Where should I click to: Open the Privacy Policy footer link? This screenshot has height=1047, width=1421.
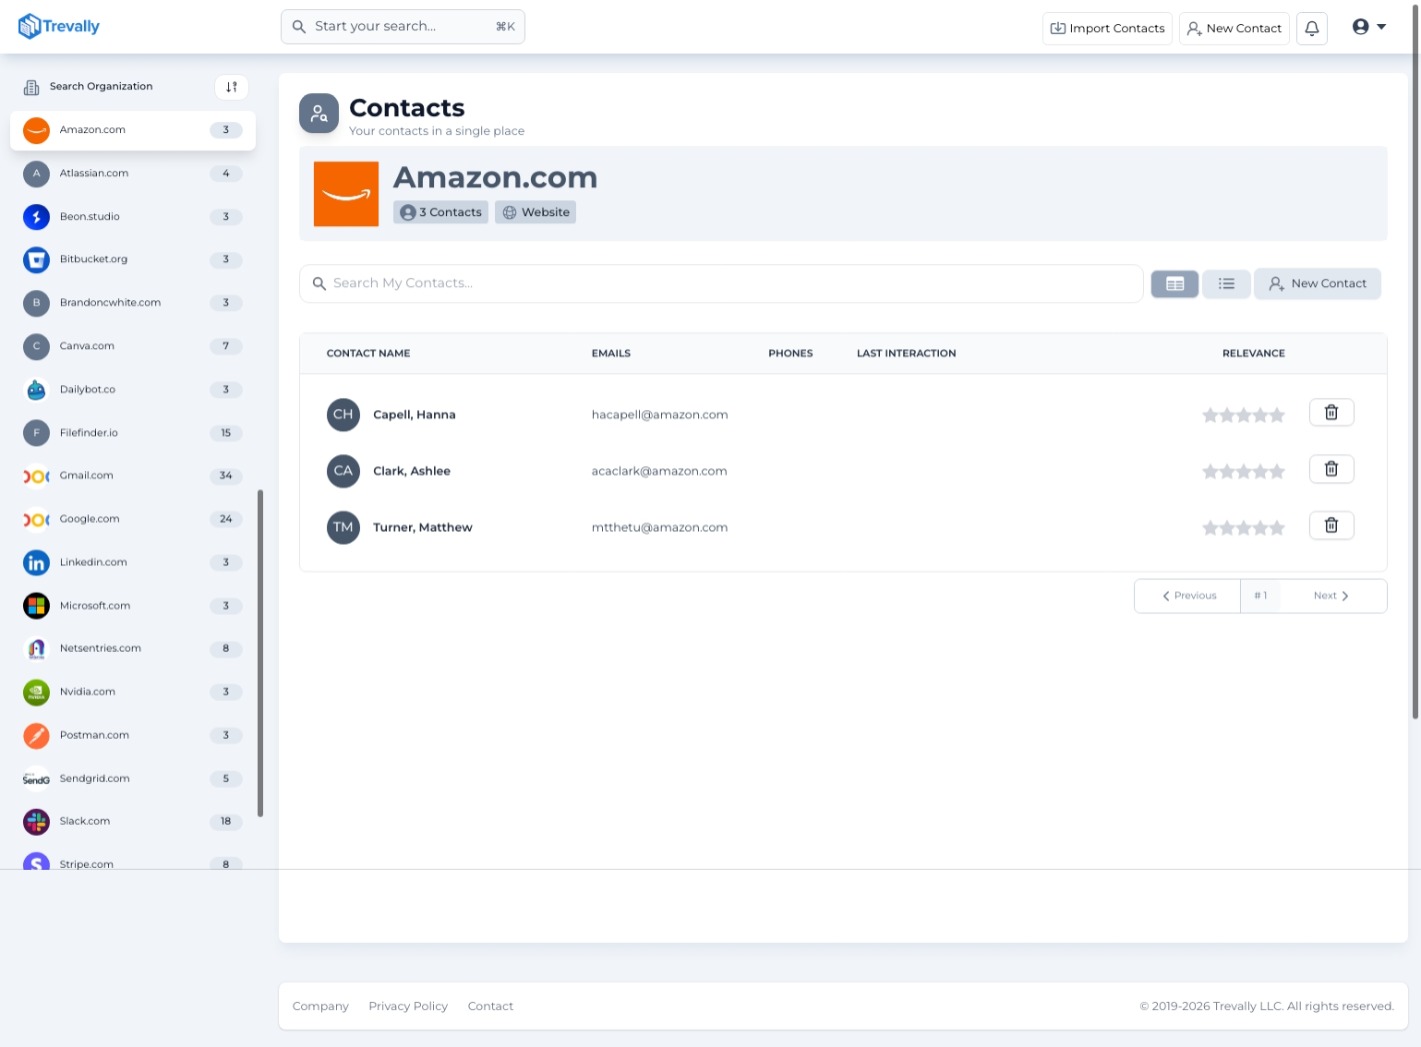[x=408, y=1006]
